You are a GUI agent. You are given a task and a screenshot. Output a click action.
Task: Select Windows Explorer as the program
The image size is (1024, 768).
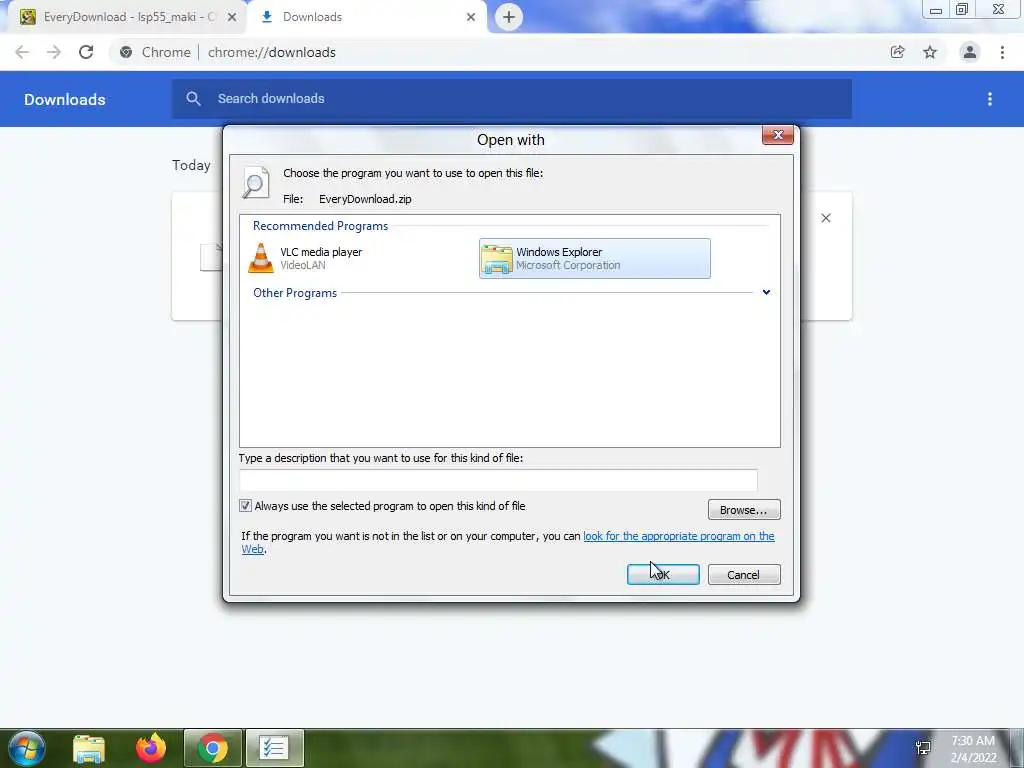pyautogui.click(x=594, y=259)
